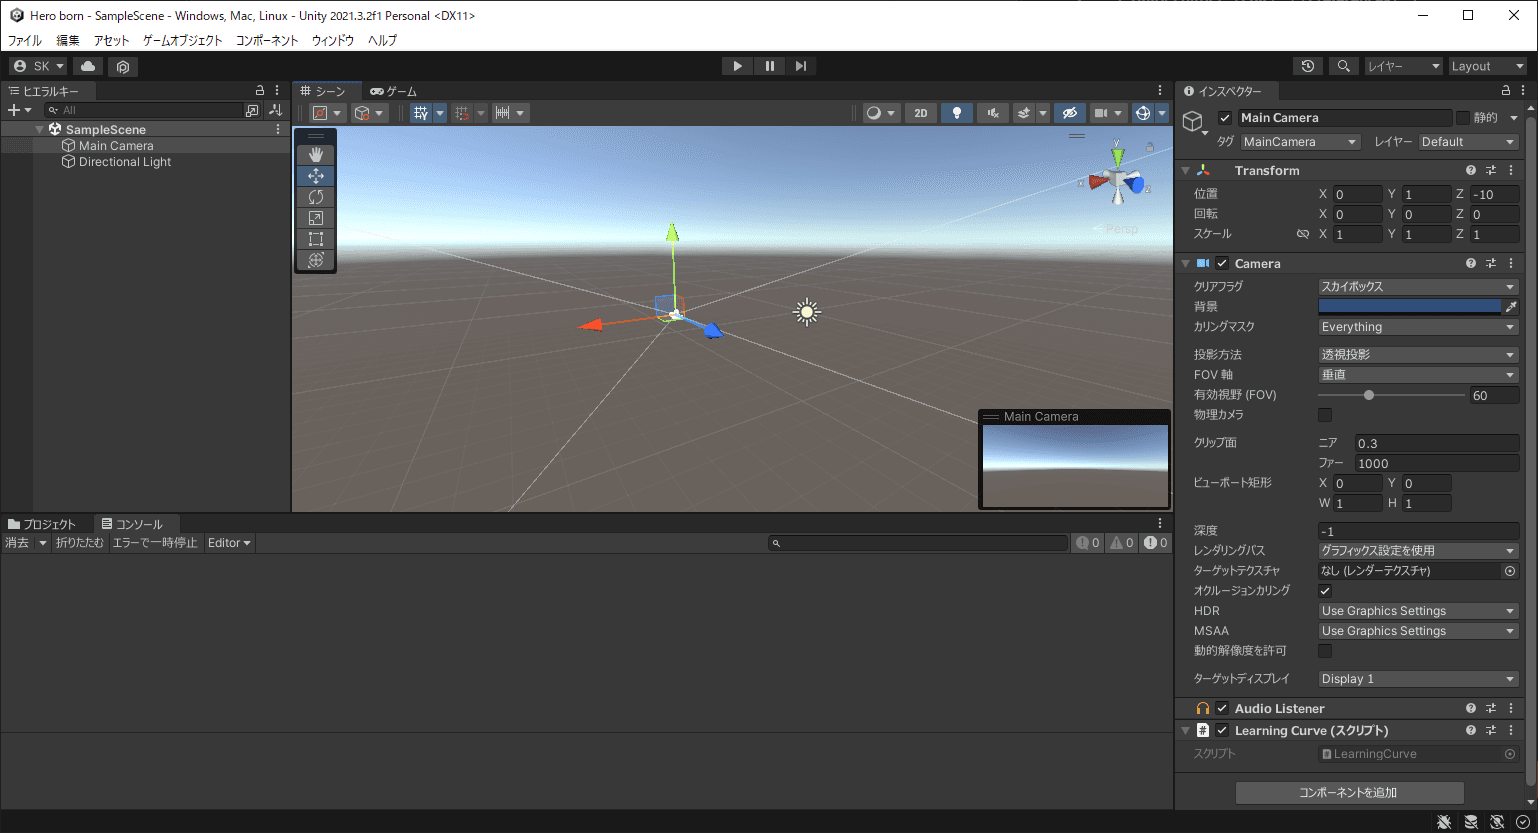
Task: Click the Step frame button
Action: point(801,66)
